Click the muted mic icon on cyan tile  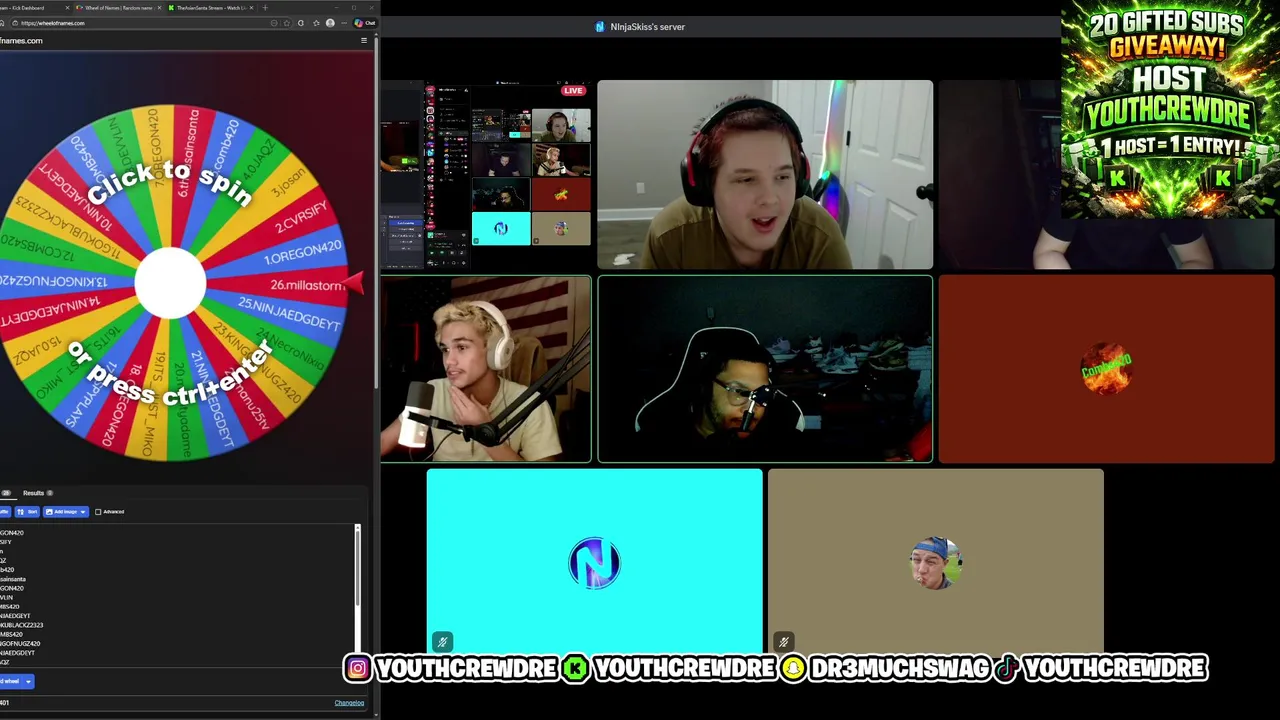click(442, 641)
